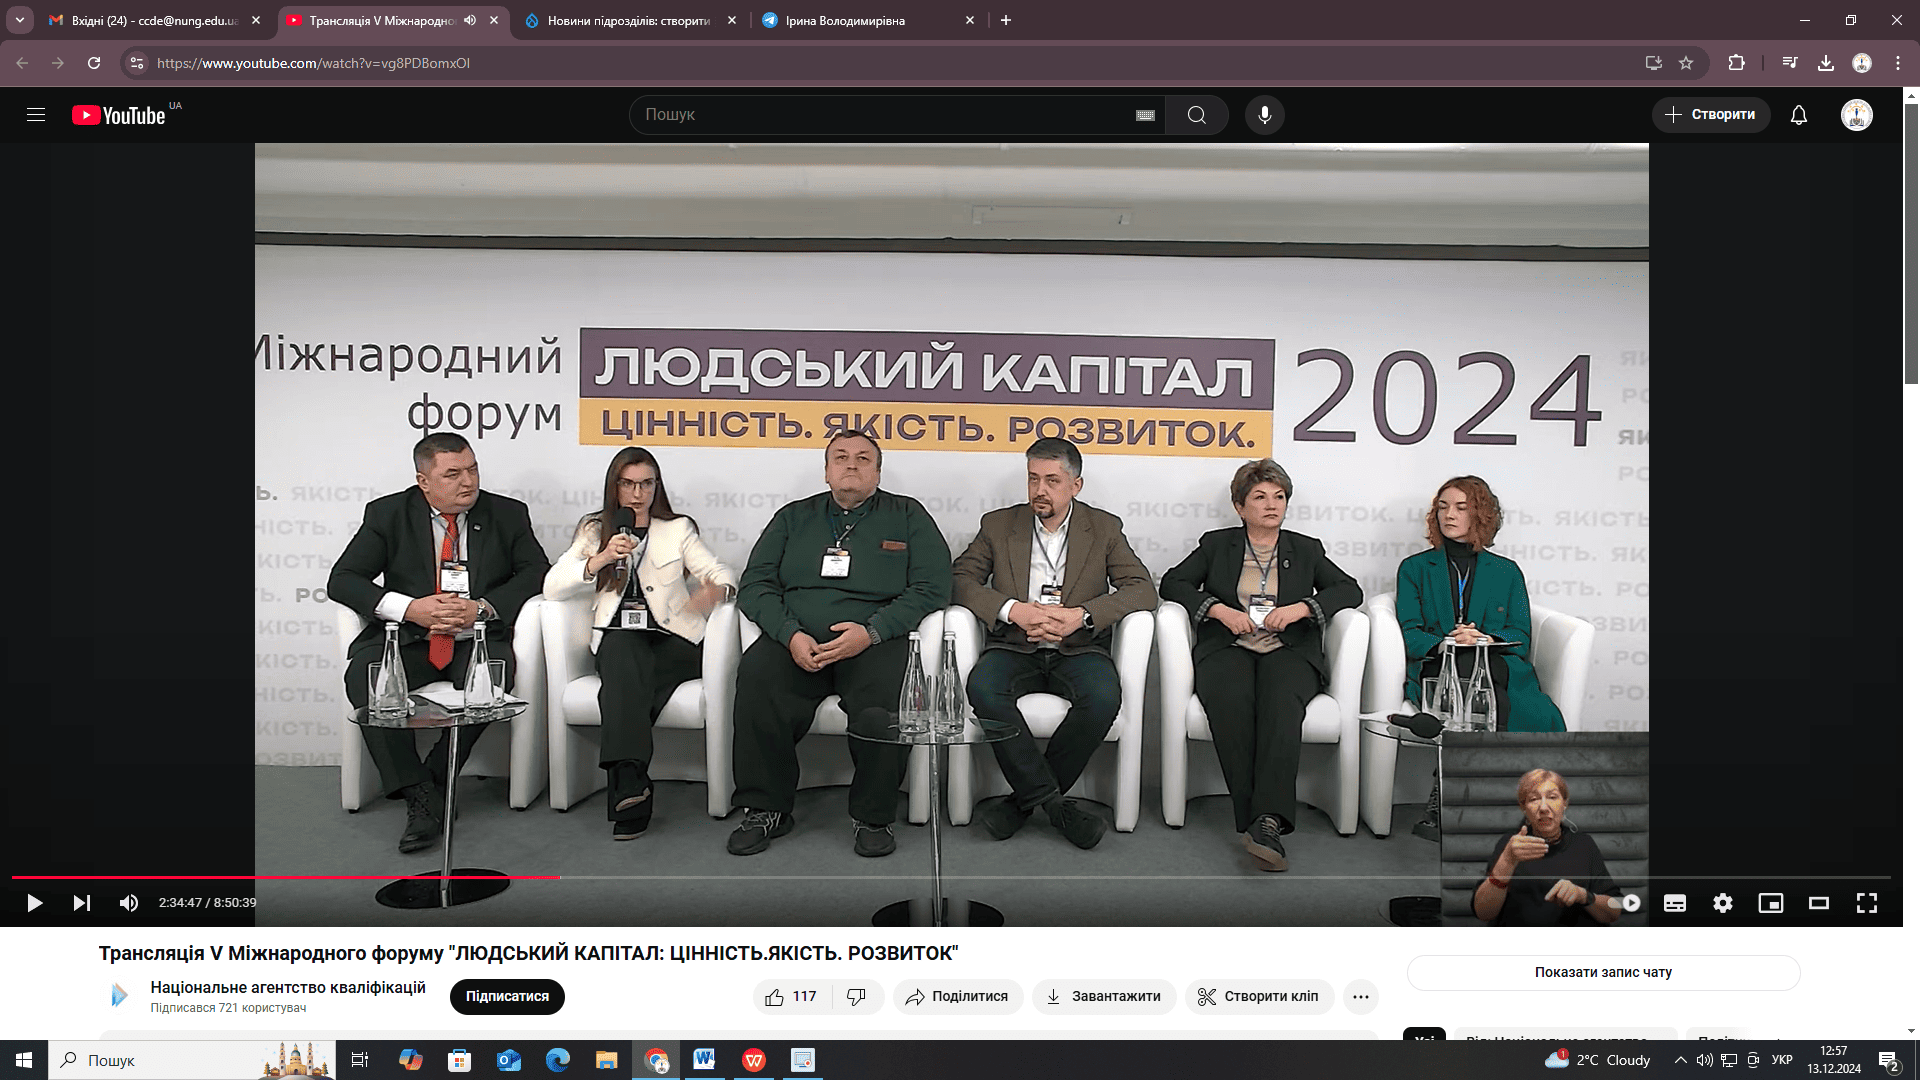The width and height of the screenshot is (1920, 1080).
Task: Skip to the next video
Action: 82,903
